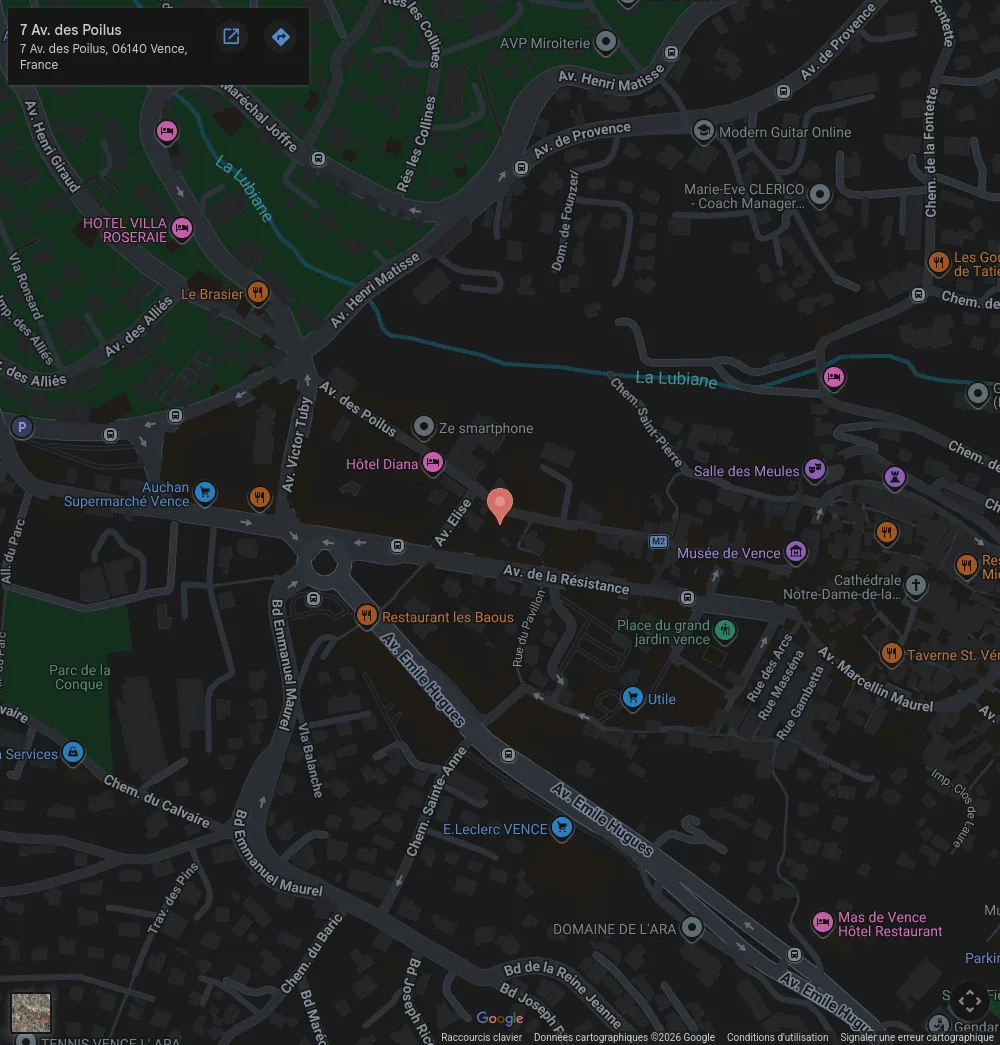The width and height of the screenshot is (1000, 1045).
Task: Click the address line 06140 Vence, France
Action: click(x=103, y=57)
